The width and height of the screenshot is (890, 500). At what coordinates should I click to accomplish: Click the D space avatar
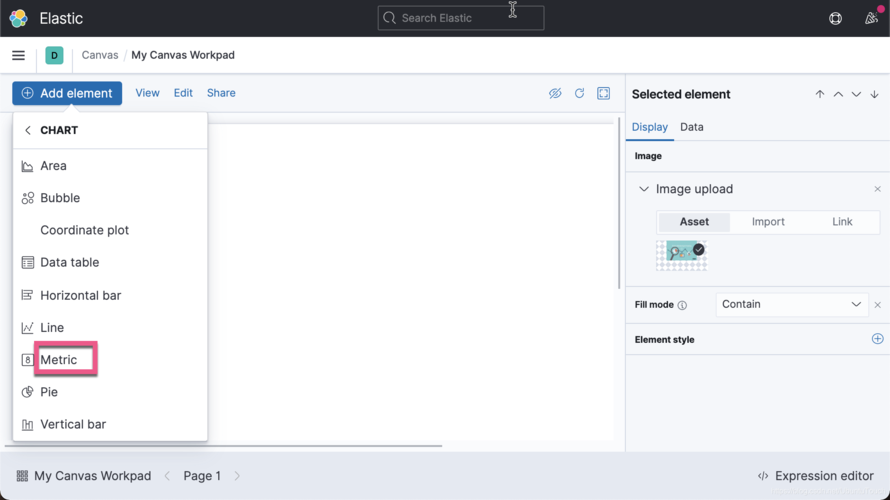pyautogui.click(x=54, y=55)
